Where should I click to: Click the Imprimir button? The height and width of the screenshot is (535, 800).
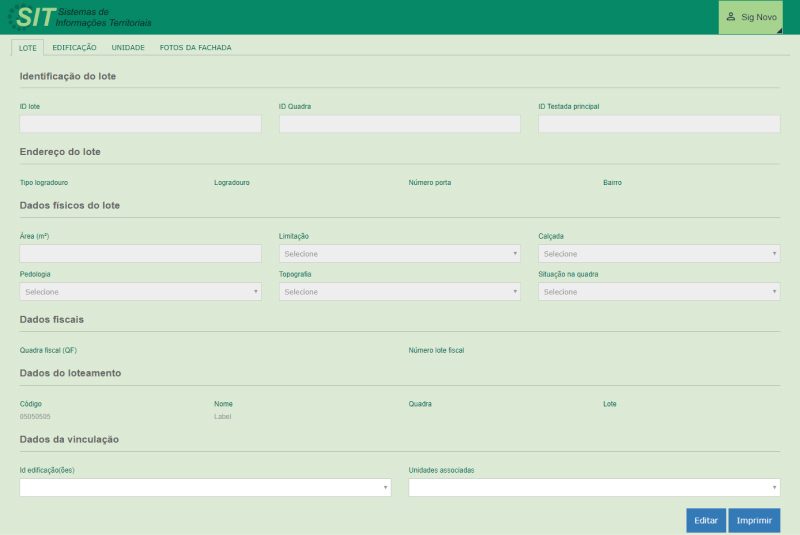pyautogui.click(x=754, y=521)
